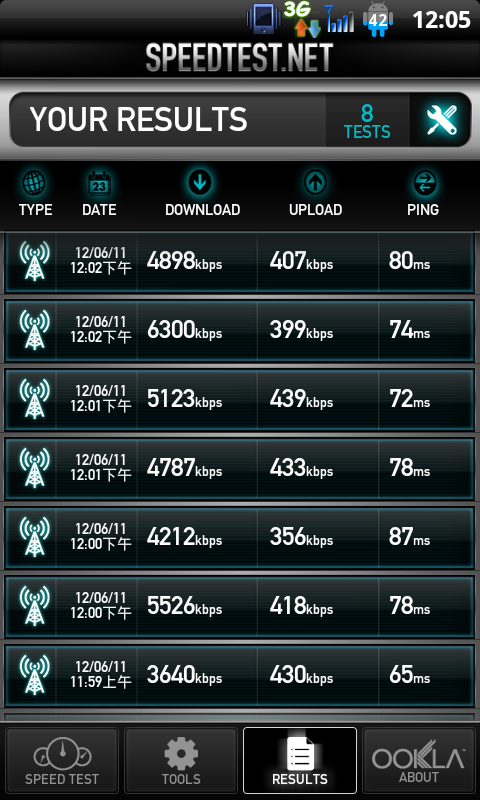The height and width of the screenshot is (800, 480).
Task: Open the 11:59 result with 3640kbps
Action: [x=240, y=676]
